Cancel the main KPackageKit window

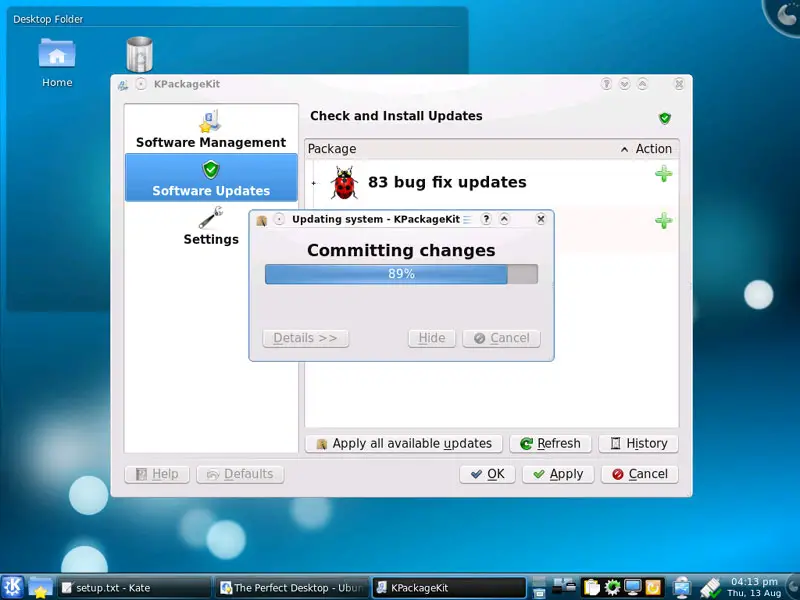coord(640,474)
